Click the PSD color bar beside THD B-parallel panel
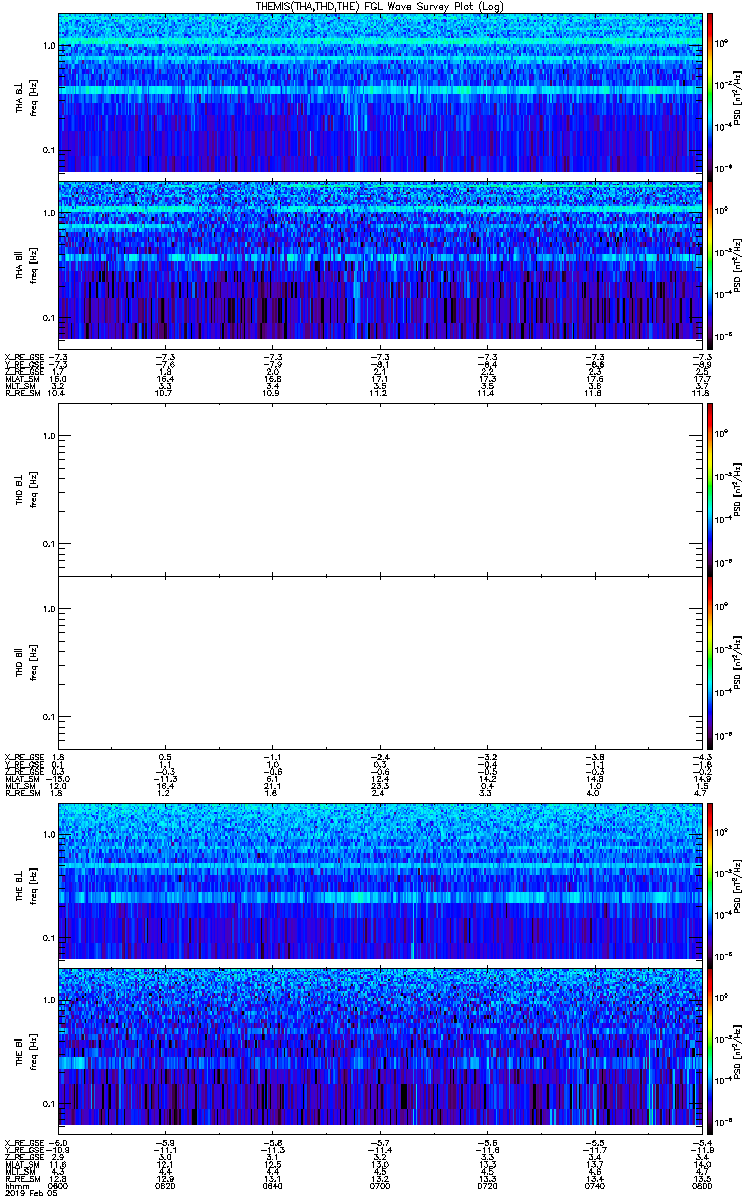 point(710,663)
